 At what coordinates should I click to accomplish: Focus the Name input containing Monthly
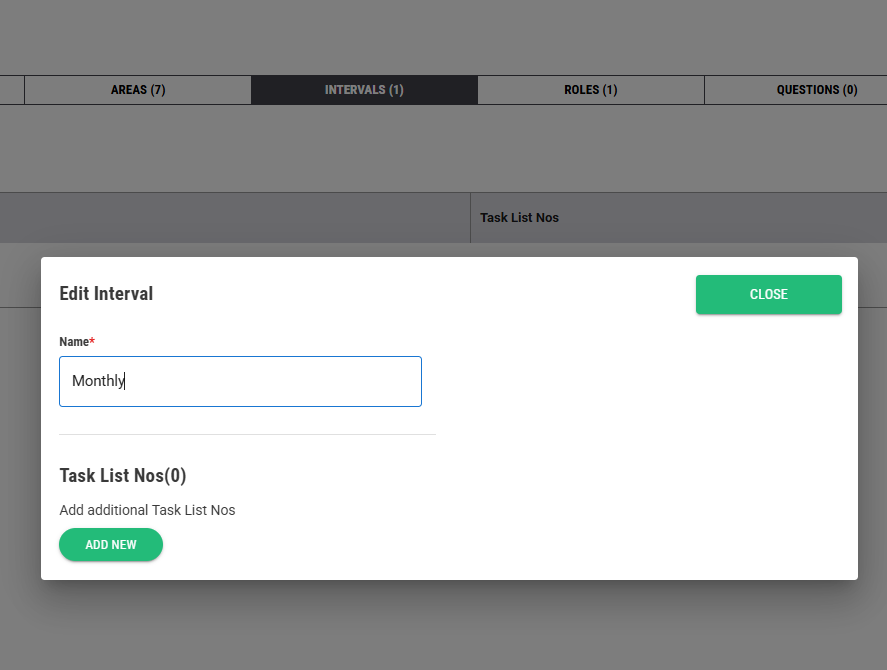click(x=240, y=381)
